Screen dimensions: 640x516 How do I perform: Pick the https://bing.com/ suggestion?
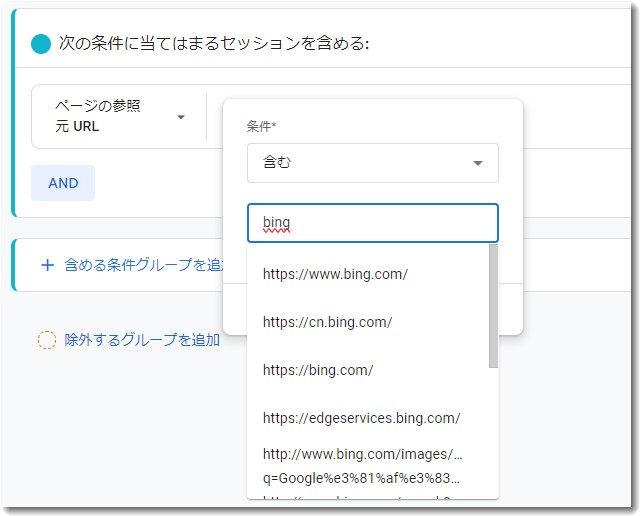(x=318, y=370)
